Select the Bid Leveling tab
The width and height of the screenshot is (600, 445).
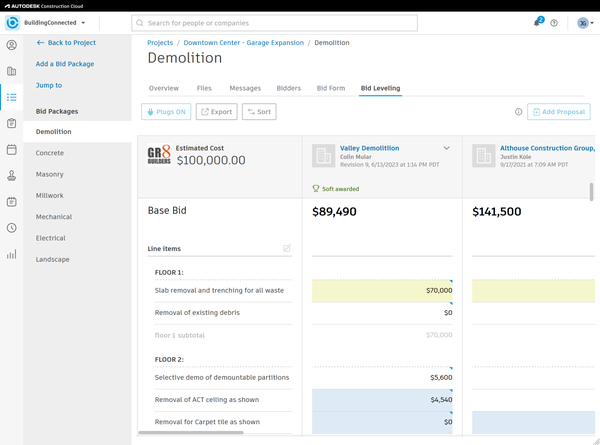(380, 88)
